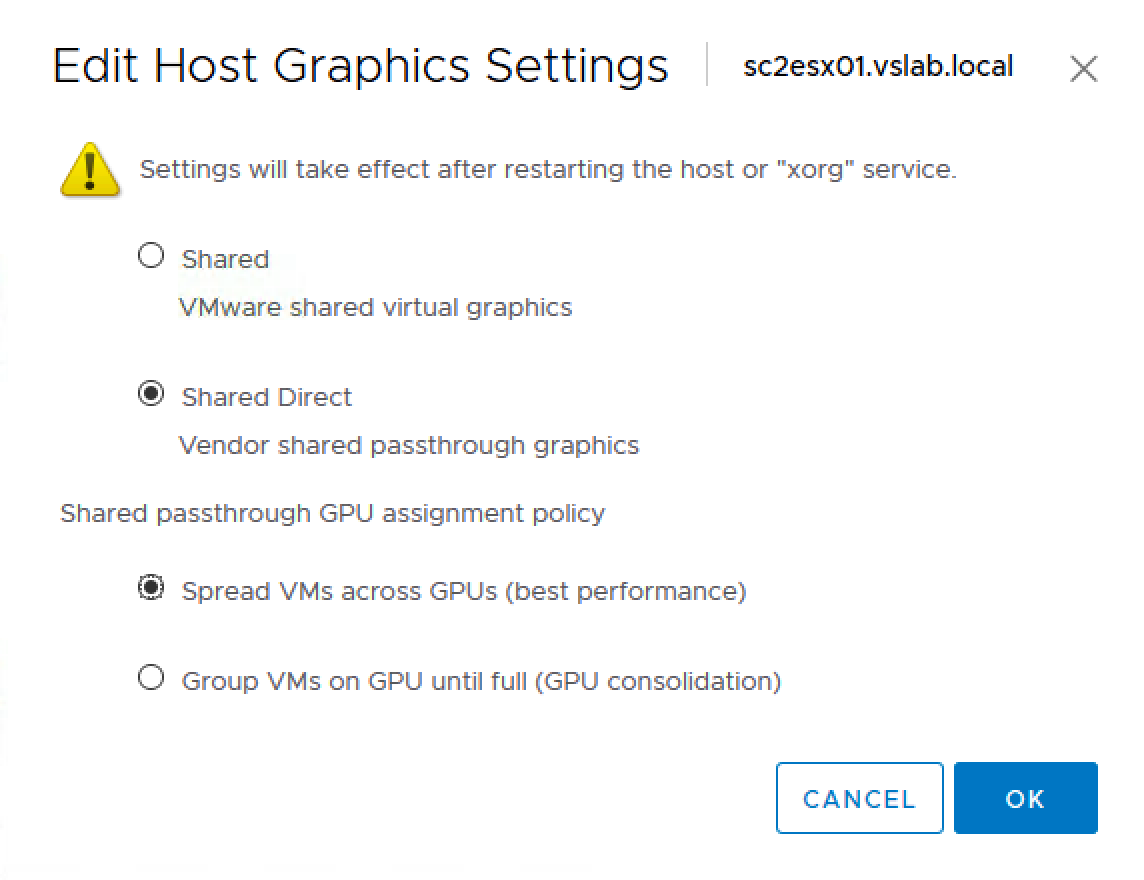Screen dimensions: 1144x880
Task: Click the xorg restart warning message text
Action: (x=548, y=169)
